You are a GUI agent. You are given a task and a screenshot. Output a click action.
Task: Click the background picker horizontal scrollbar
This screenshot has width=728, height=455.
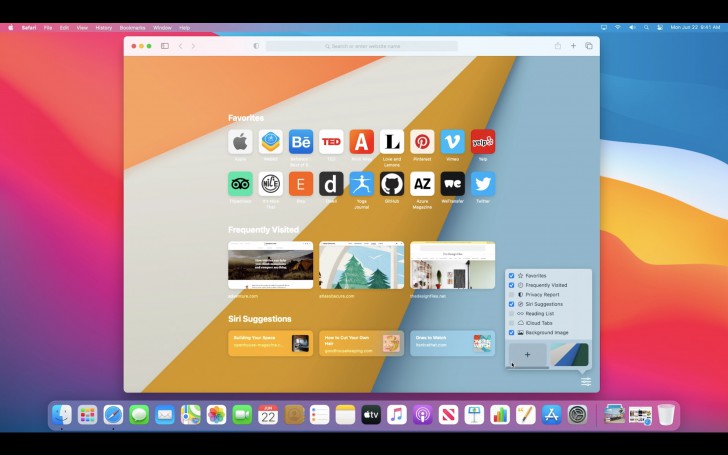pos(529,368)
